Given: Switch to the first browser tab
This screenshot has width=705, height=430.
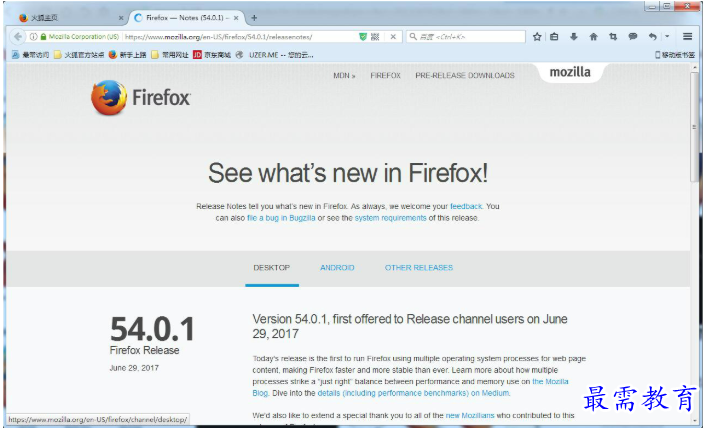Looking at the screenshot, I should [70, 18].
